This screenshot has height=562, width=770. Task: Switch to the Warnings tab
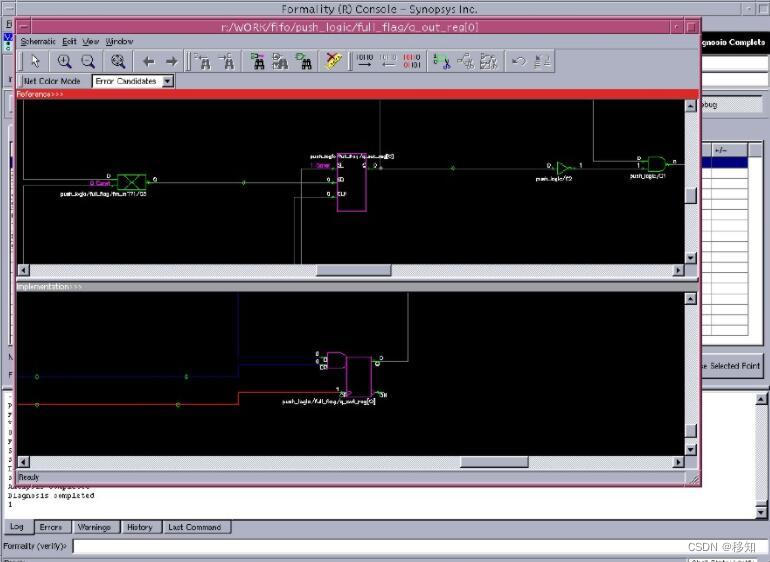coord(94,527)
